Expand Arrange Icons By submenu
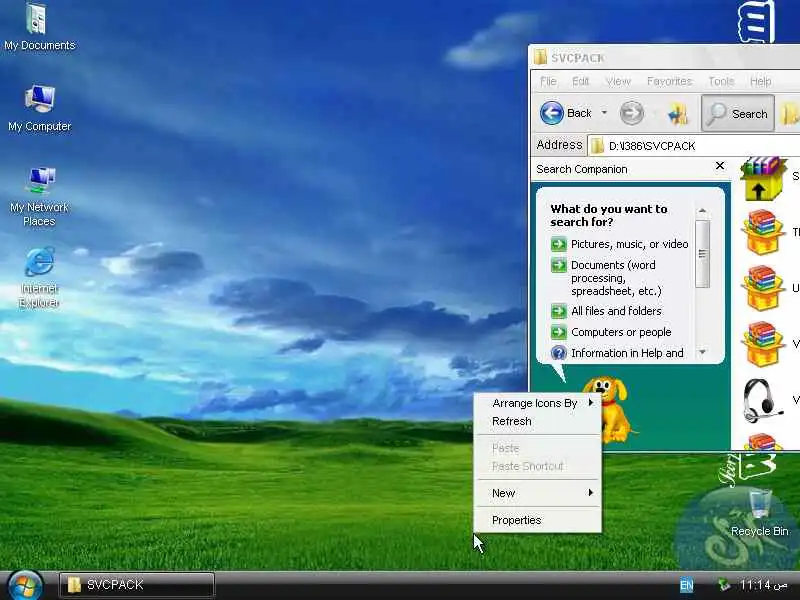 tap(538, 403)
